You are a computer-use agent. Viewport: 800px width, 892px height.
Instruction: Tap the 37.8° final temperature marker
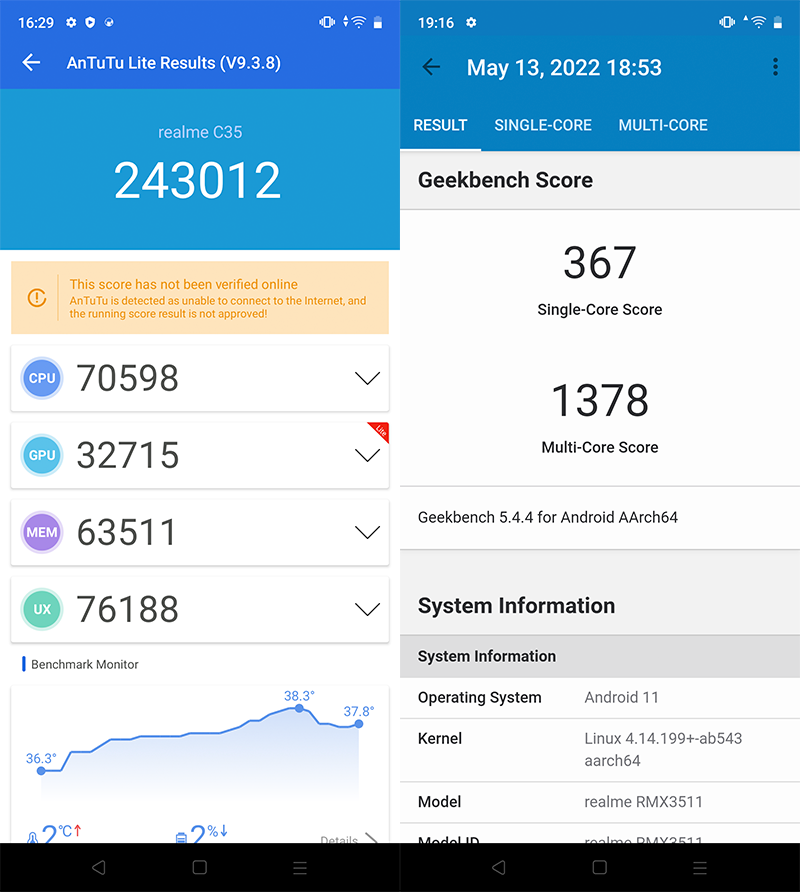coord(358,724)
